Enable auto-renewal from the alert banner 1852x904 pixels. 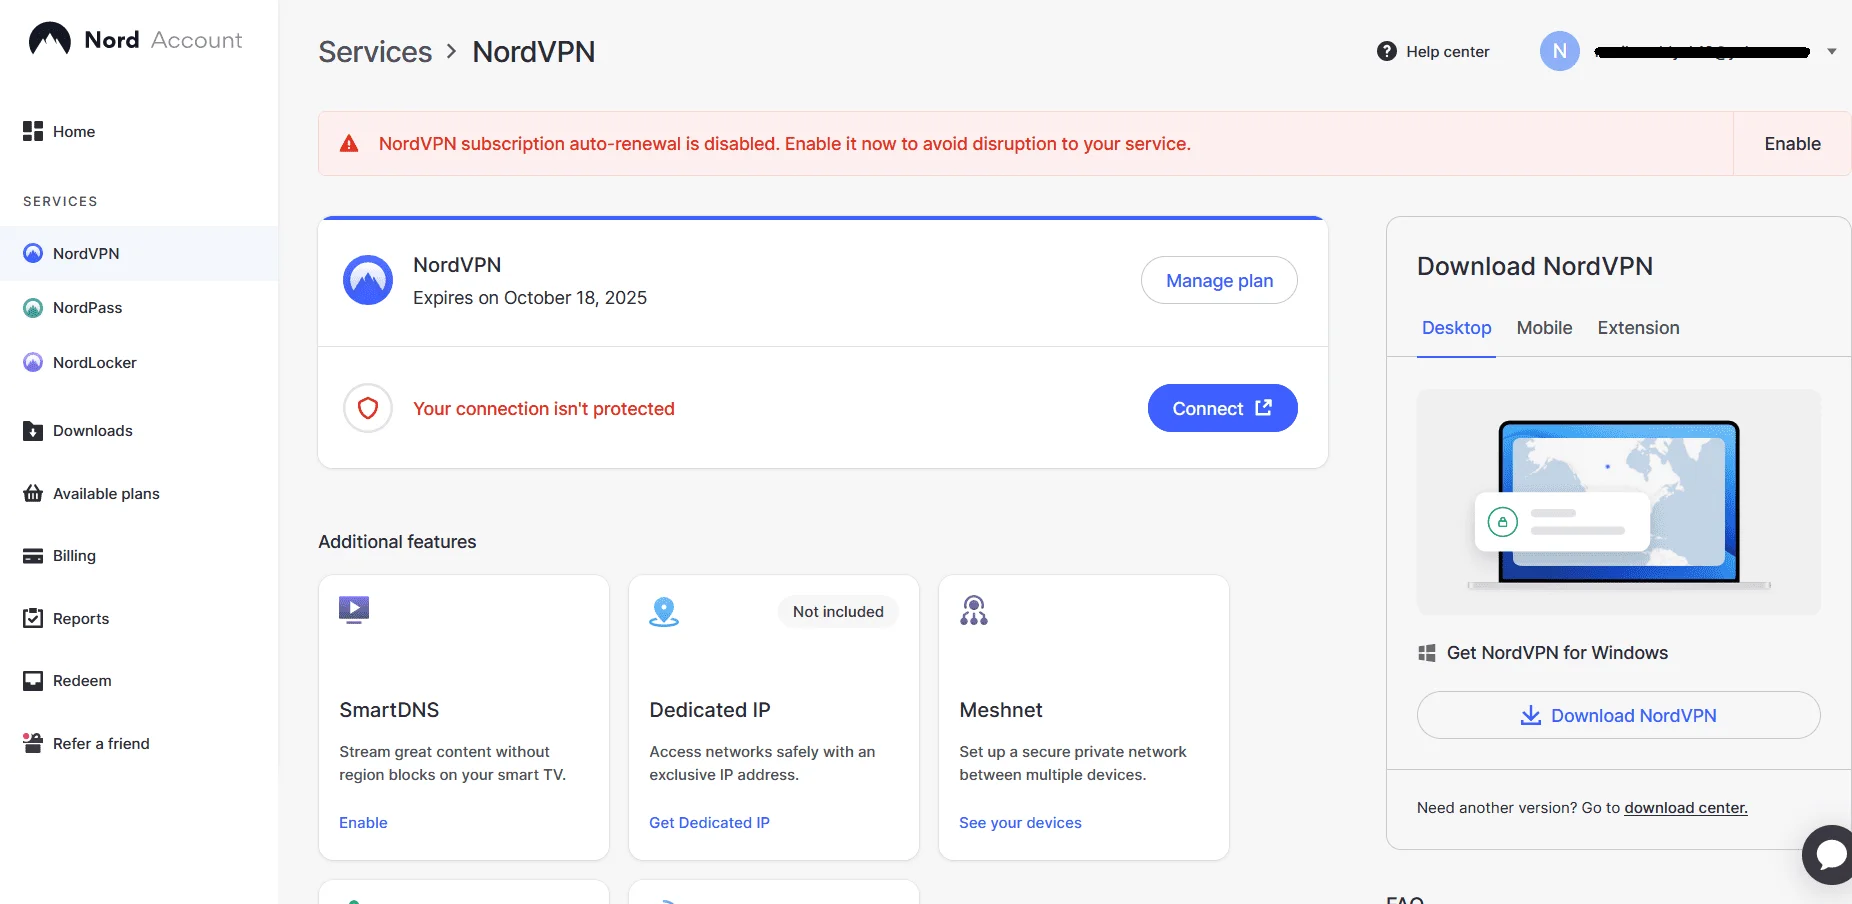point(1792,144)
